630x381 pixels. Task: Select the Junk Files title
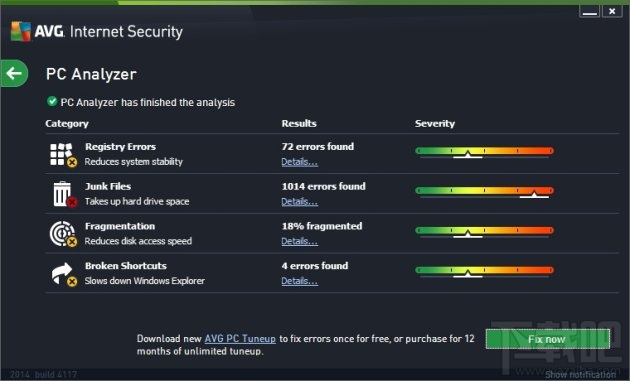108,186
